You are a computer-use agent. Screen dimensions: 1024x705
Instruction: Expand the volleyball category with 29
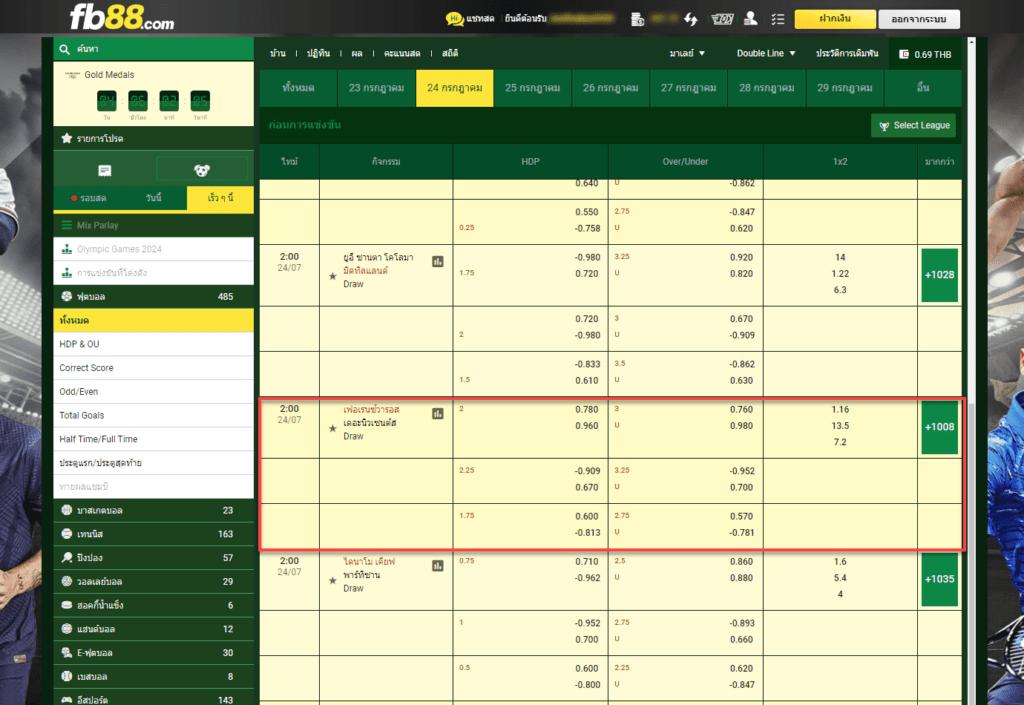[153, 581]
